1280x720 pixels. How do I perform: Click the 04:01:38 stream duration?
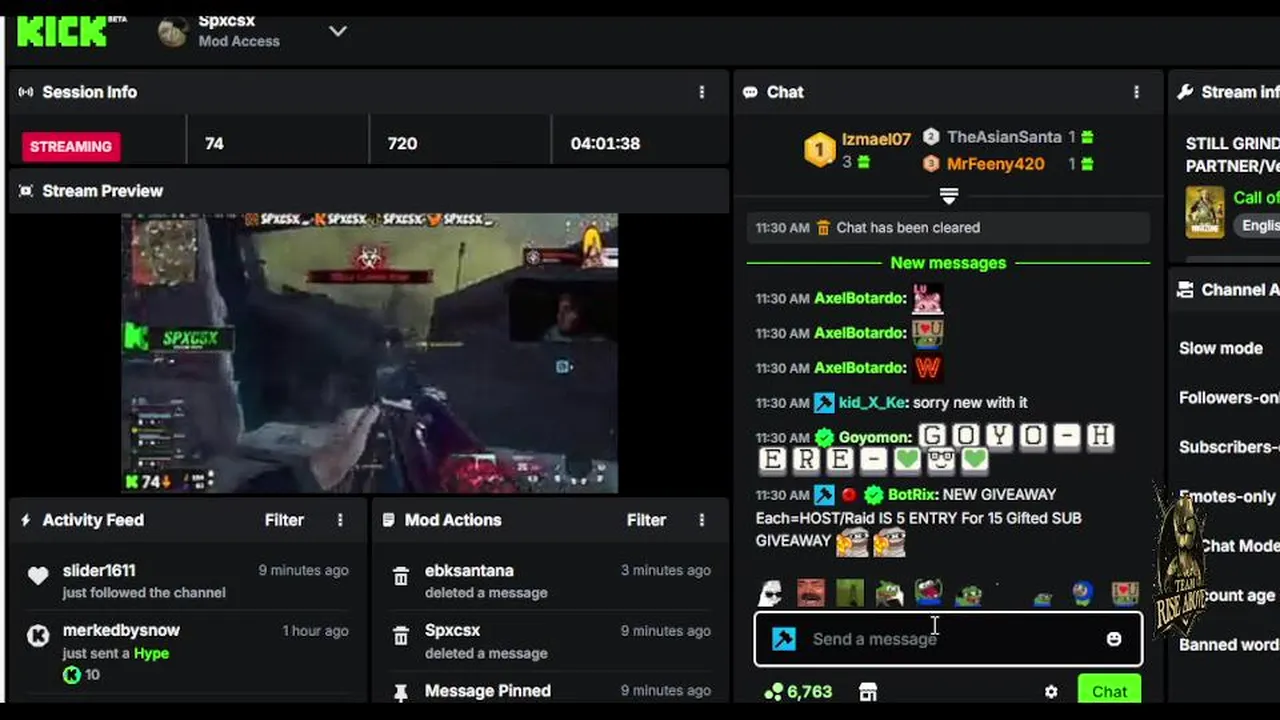(605, 143)
